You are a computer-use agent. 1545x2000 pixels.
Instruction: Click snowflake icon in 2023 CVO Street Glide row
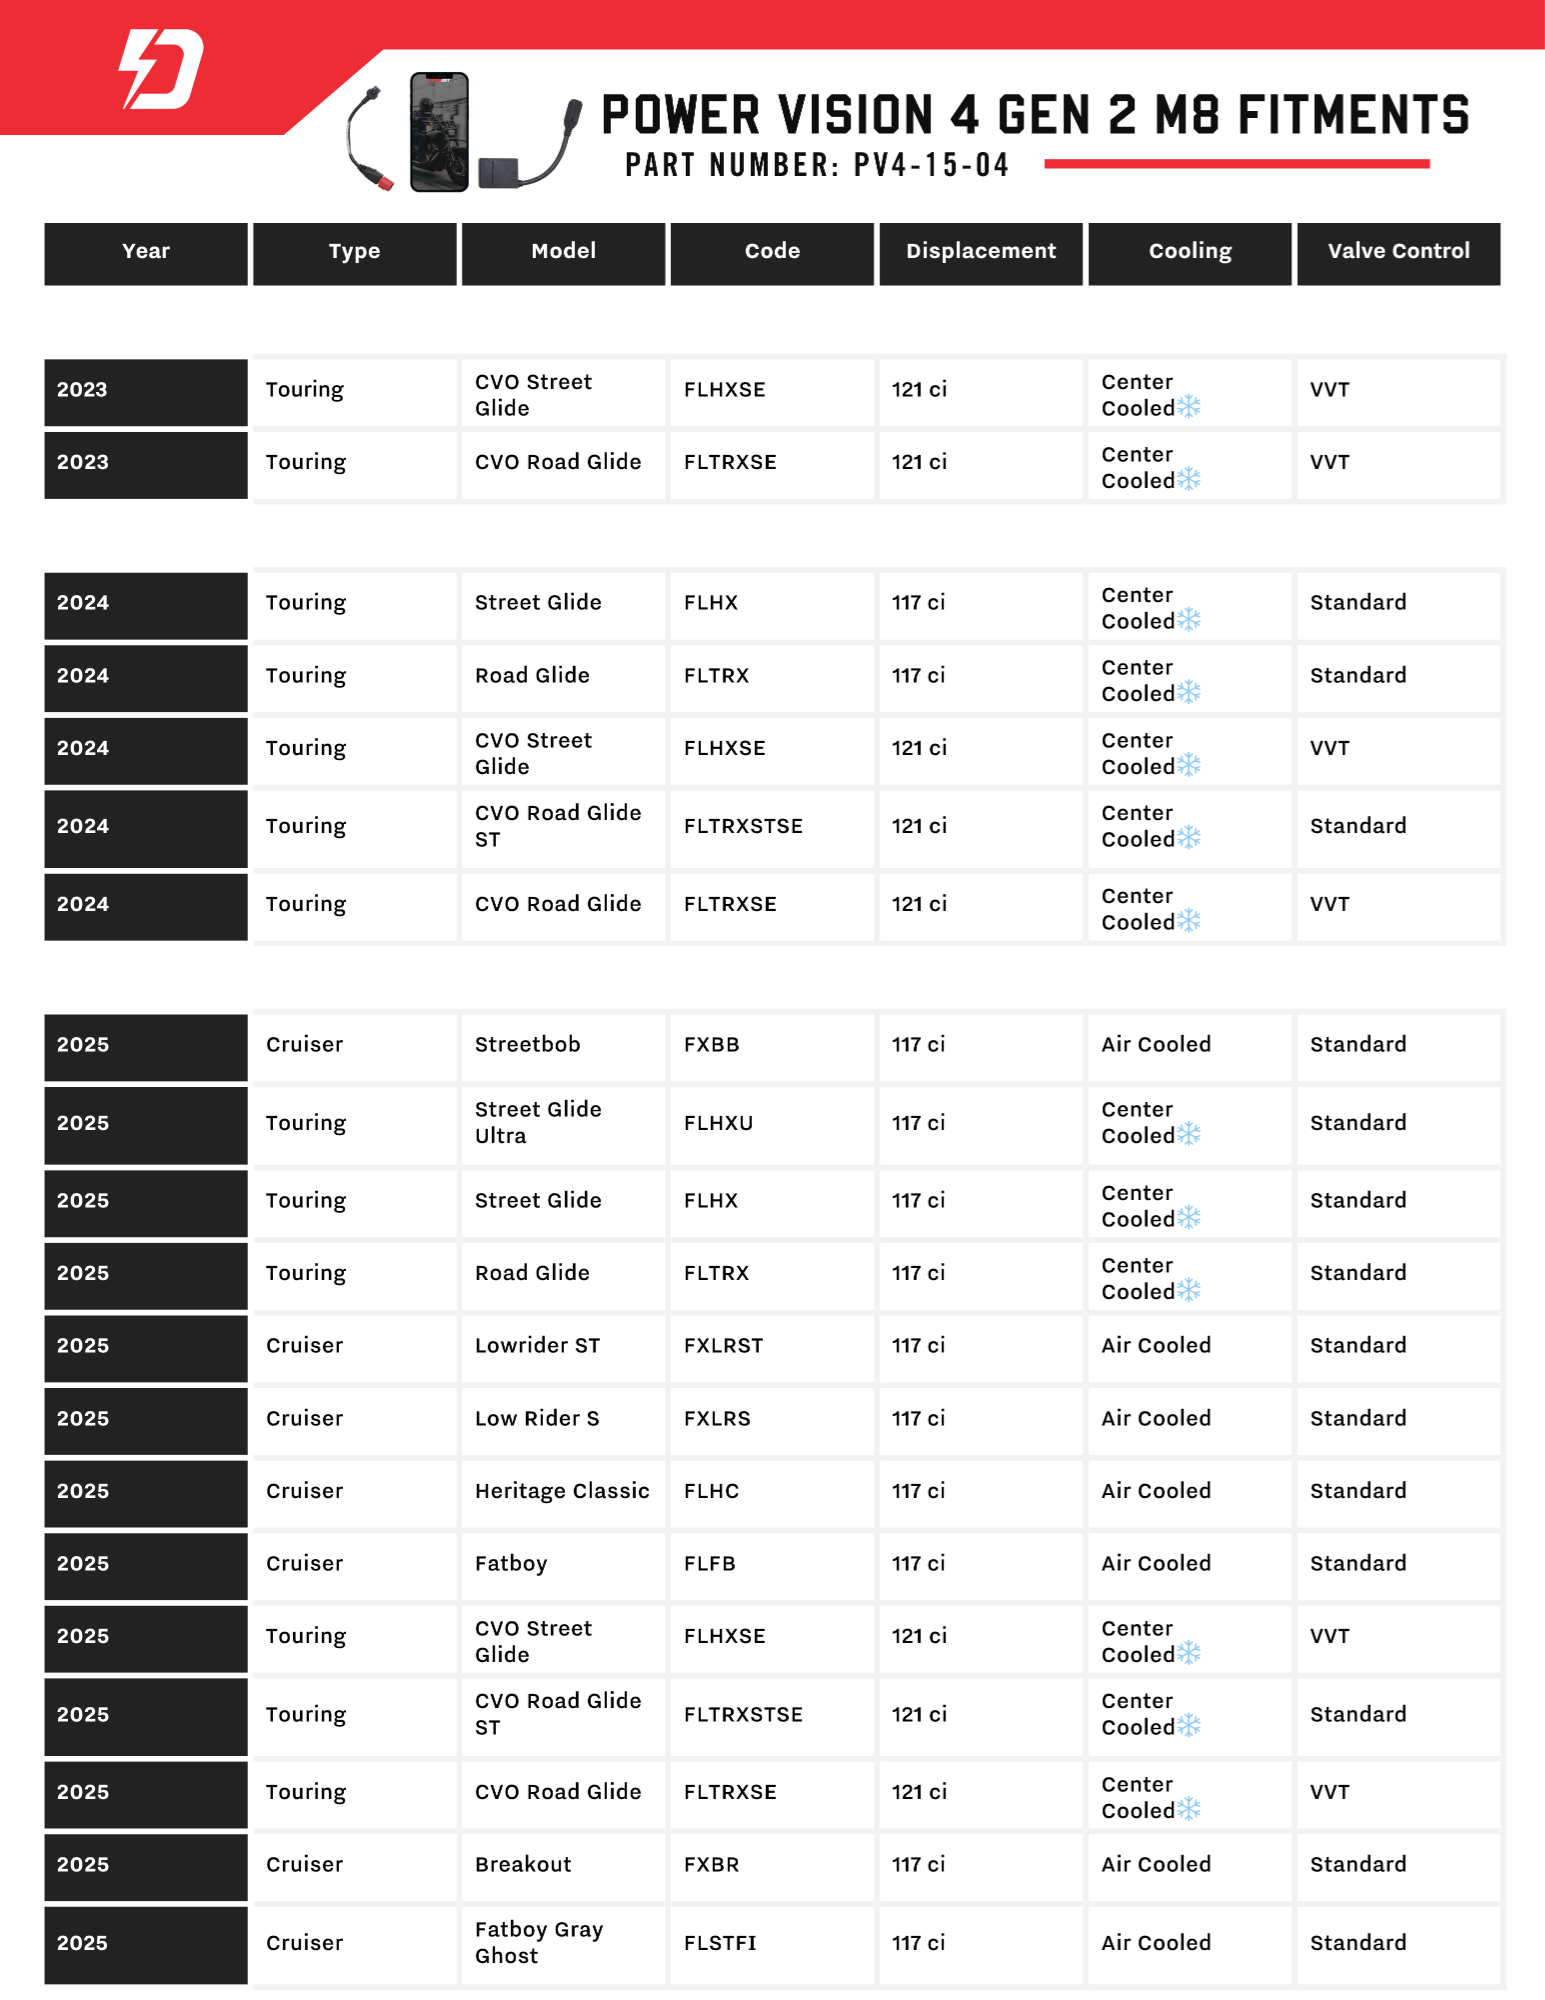point(1188,407)
